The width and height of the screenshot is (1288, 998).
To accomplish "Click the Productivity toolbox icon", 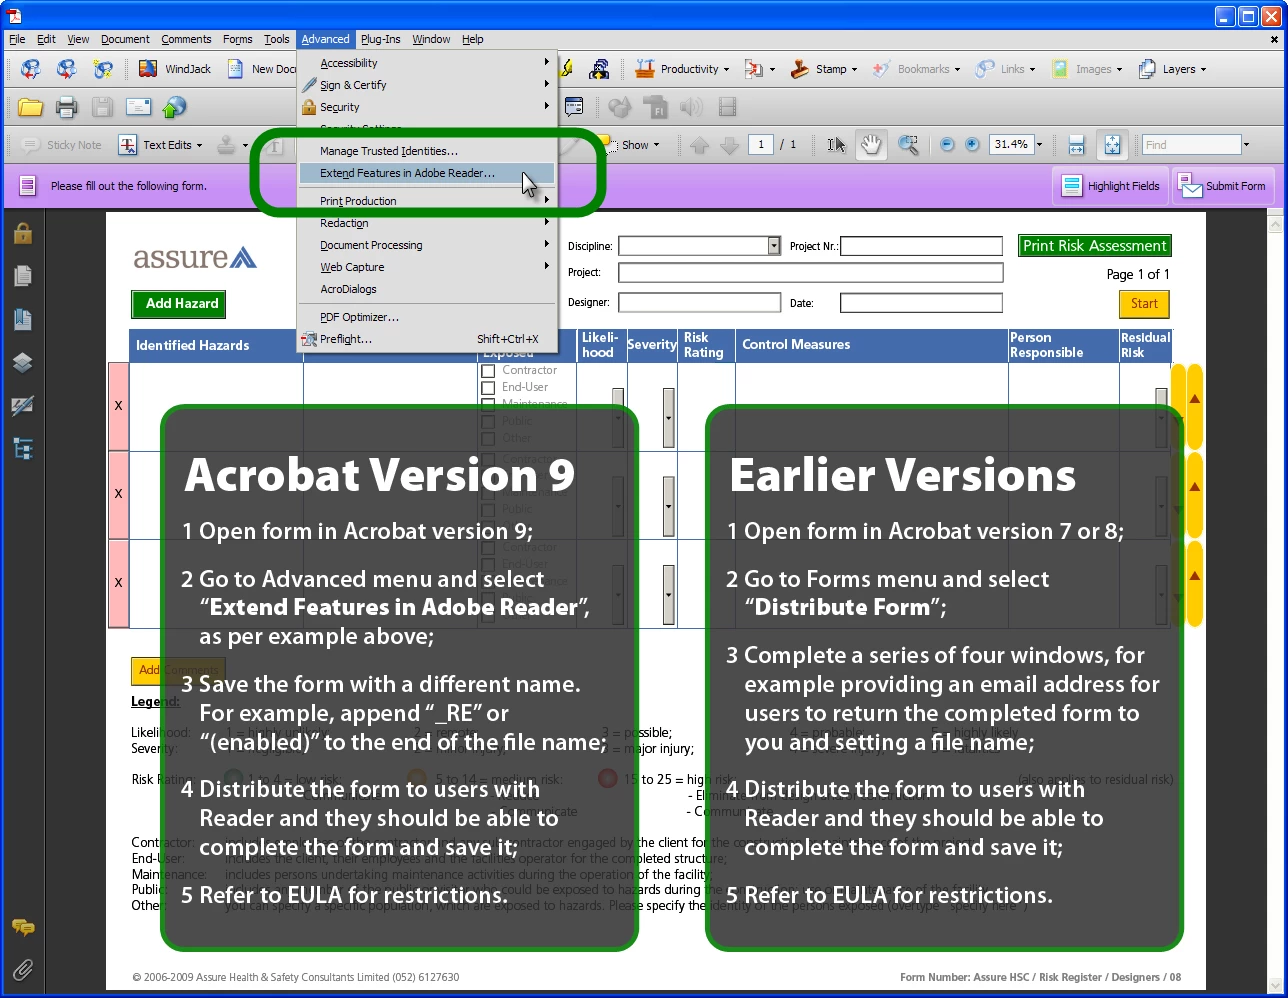I will pos(645,69).
